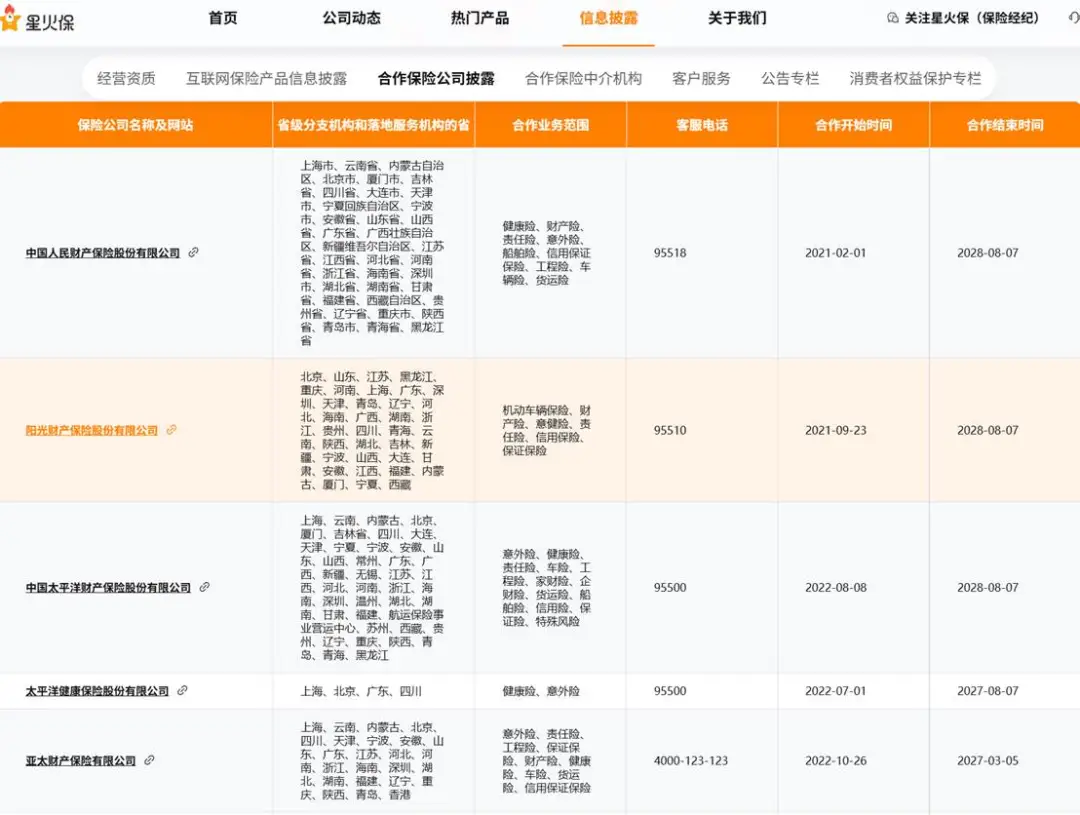Open link icon beside 亚太财产保险有限公司
Viewport: 1080px width, 815px height.
point(149,760)
